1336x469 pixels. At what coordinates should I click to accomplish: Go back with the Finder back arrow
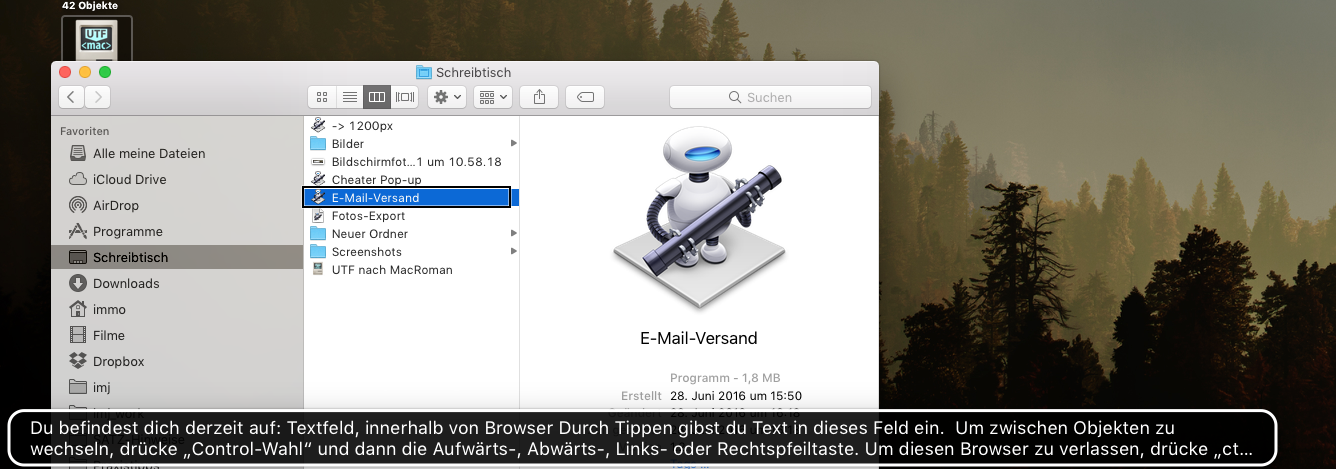[x=71, y=97]
